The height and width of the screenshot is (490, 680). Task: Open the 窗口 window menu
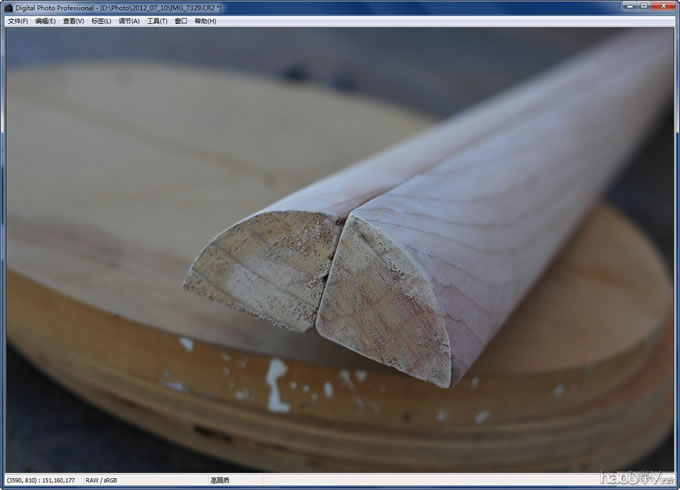tap(181, 20)
